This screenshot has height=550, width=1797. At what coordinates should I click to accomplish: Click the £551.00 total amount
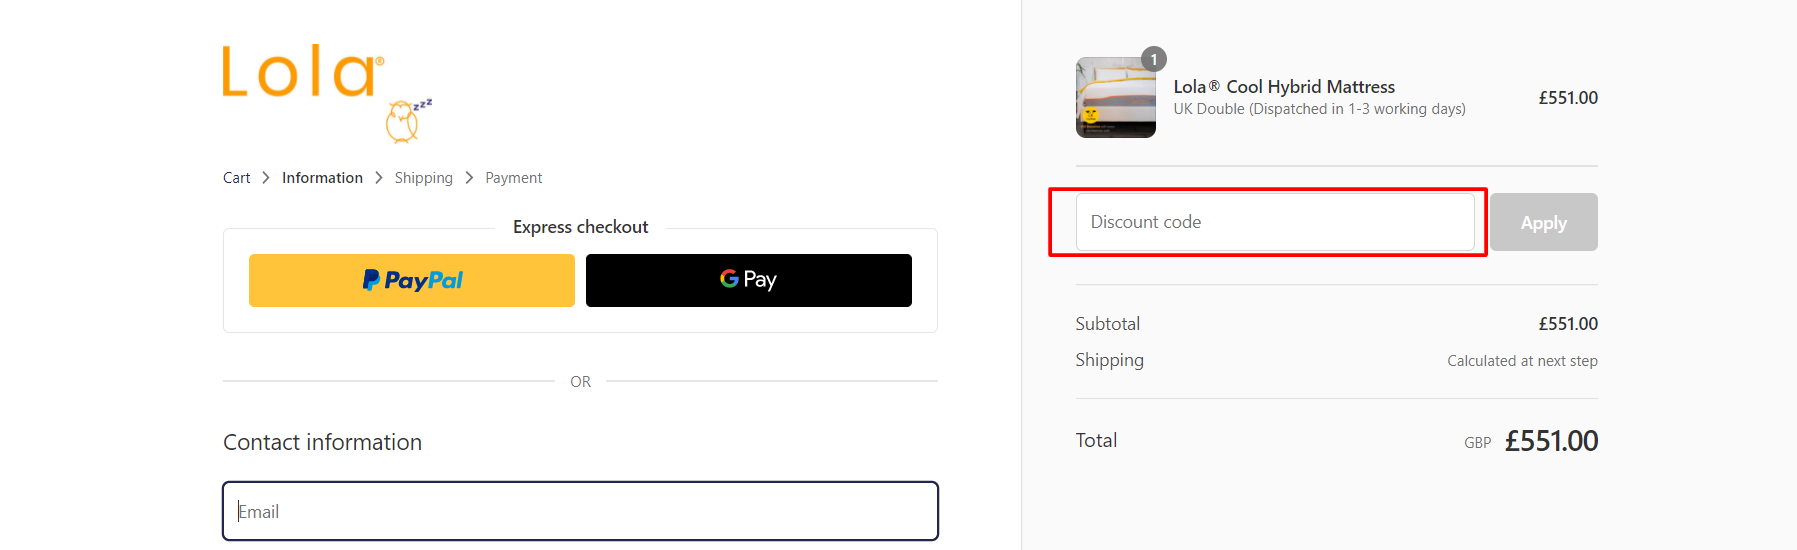coord(1551,441)
